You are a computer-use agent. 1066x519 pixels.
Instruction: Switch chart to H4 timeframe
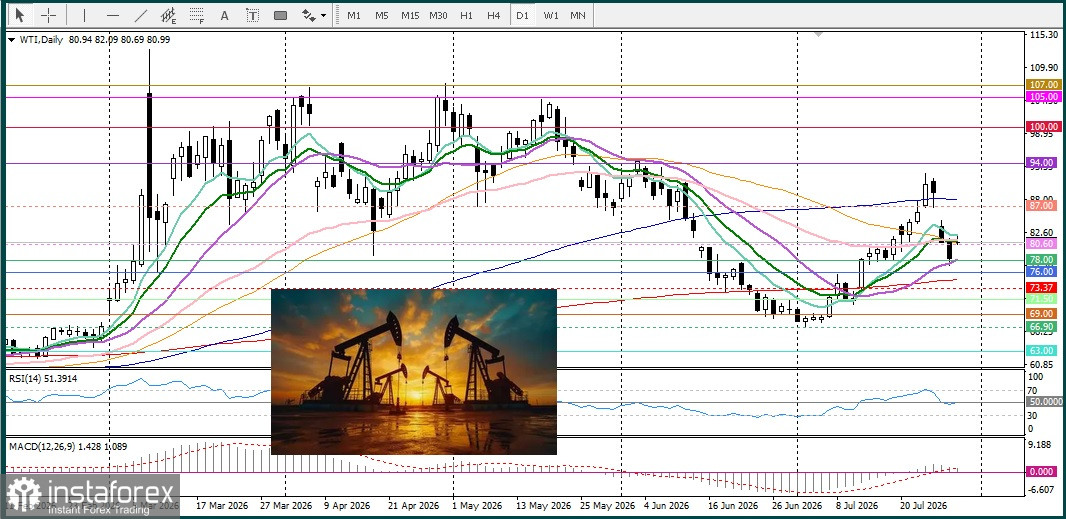pyautogui.click(x=494, y=15)
